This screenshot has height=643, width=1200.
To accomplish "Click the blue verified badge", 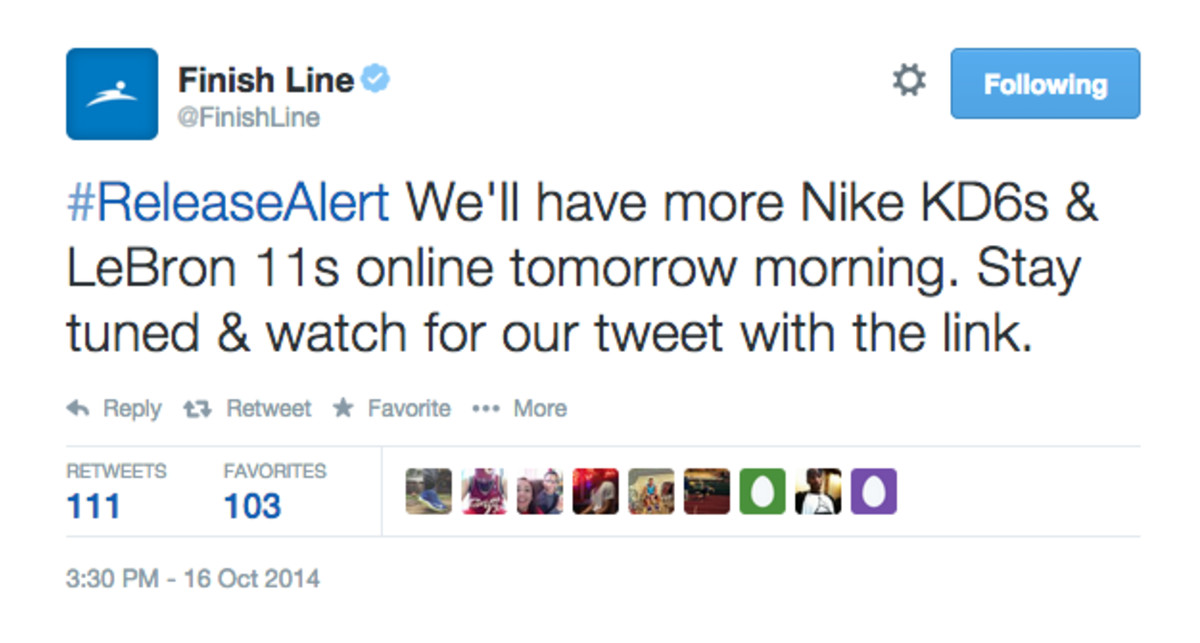I will 376,80.
